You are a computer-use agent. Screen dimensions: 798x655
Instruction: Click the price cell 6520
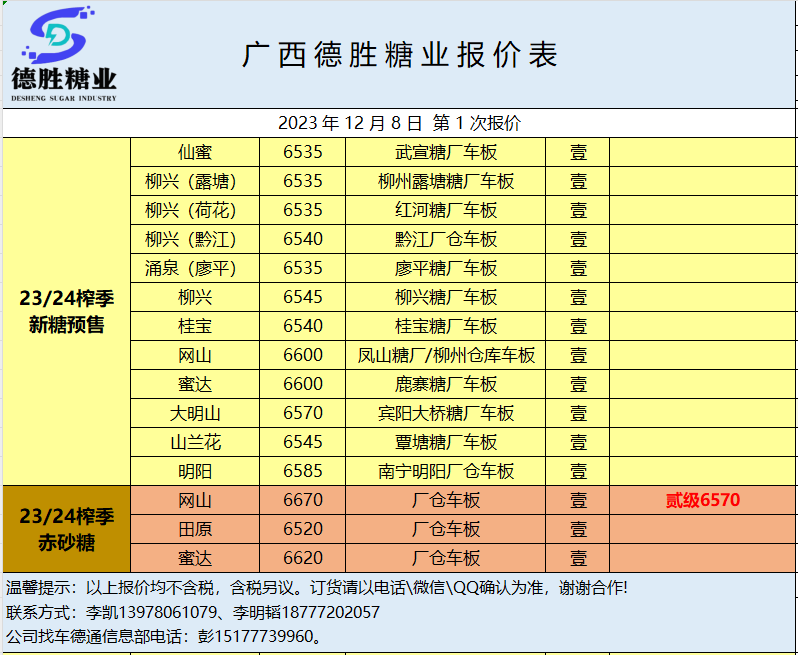pyautogui.click(x=303, y=529)
